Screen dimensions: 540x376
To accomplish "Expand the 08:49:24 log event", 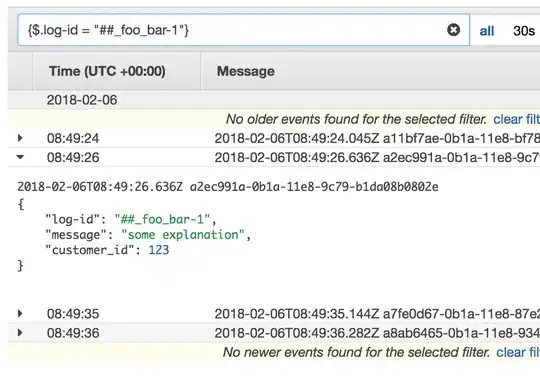I will tap(20, 138).
